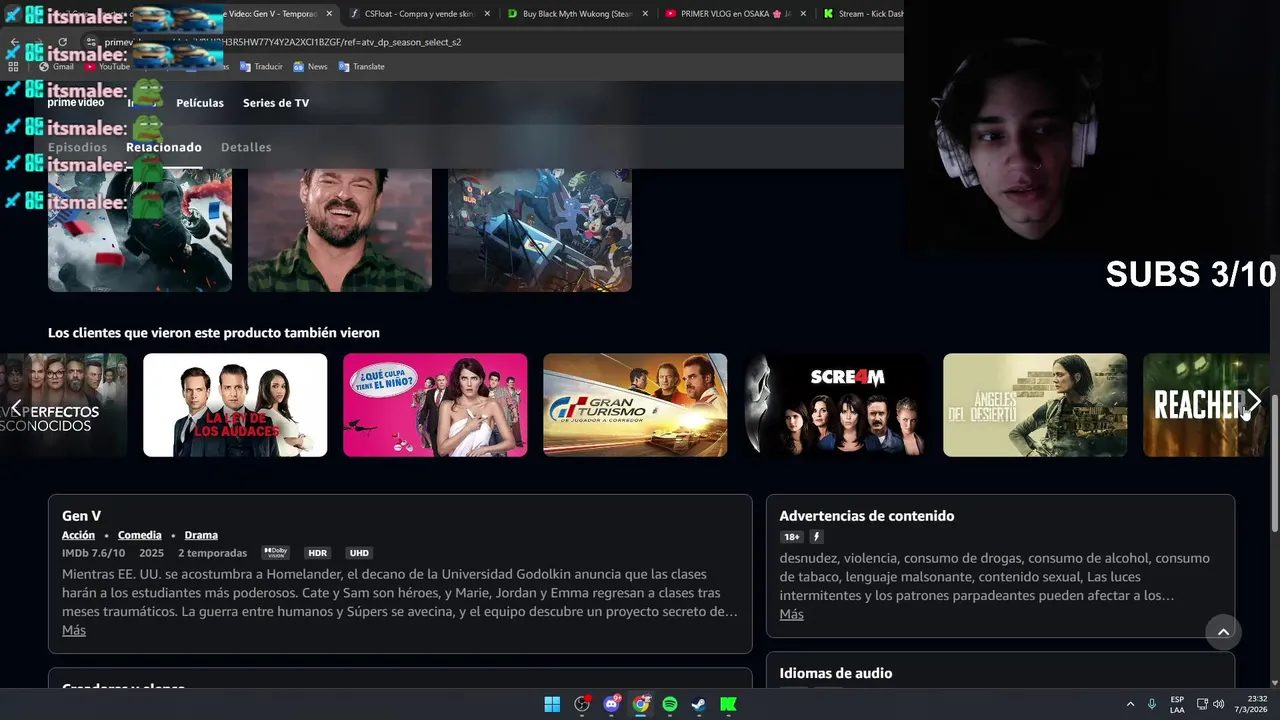Click the browser back arrow
This screenshot has height=720, width=1280.
pos(14,42)
